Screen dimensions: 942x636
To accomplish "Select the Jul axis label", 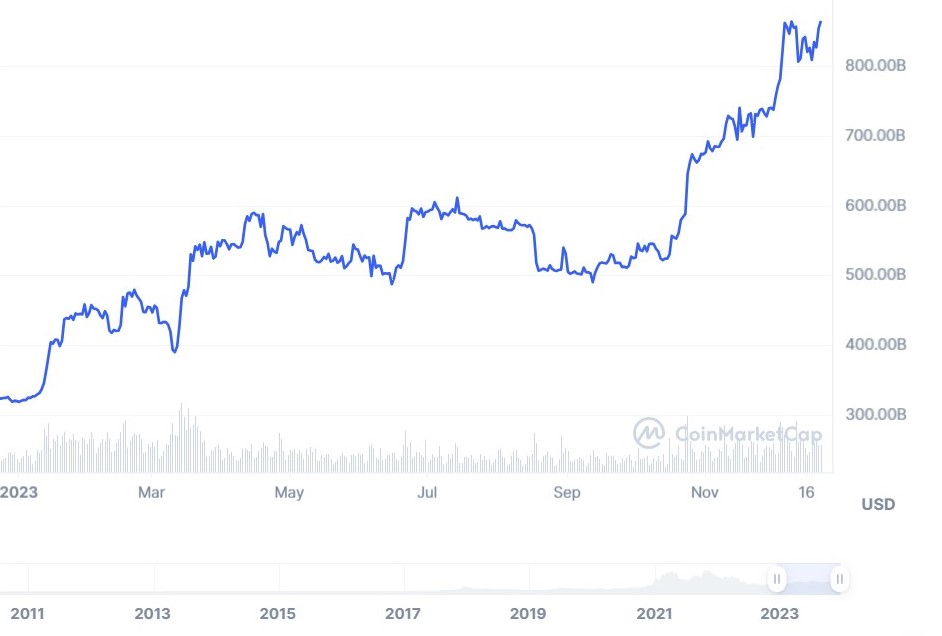I will (x=428, y=492).
